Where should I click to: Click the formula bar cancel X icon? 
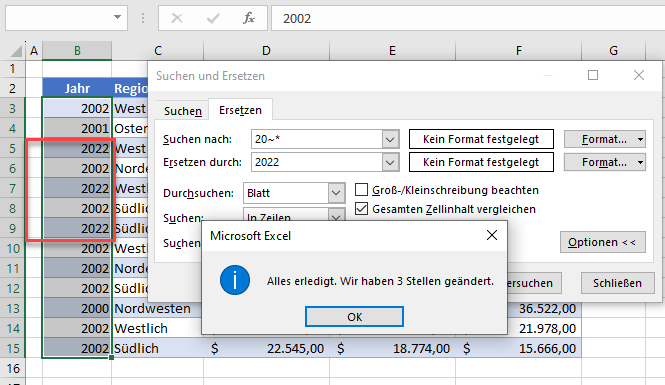click(x=177, y=18)
